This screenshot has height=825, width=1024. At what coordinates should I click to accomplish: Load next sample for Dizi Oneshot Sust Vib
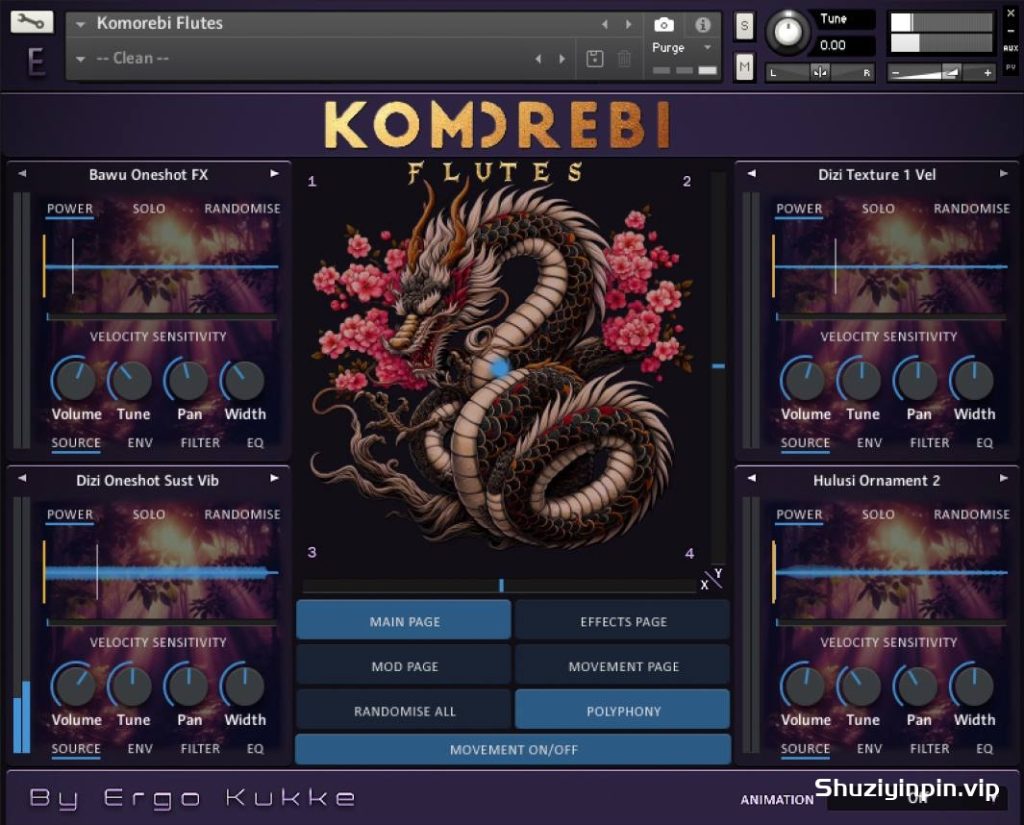pos(274,478)
